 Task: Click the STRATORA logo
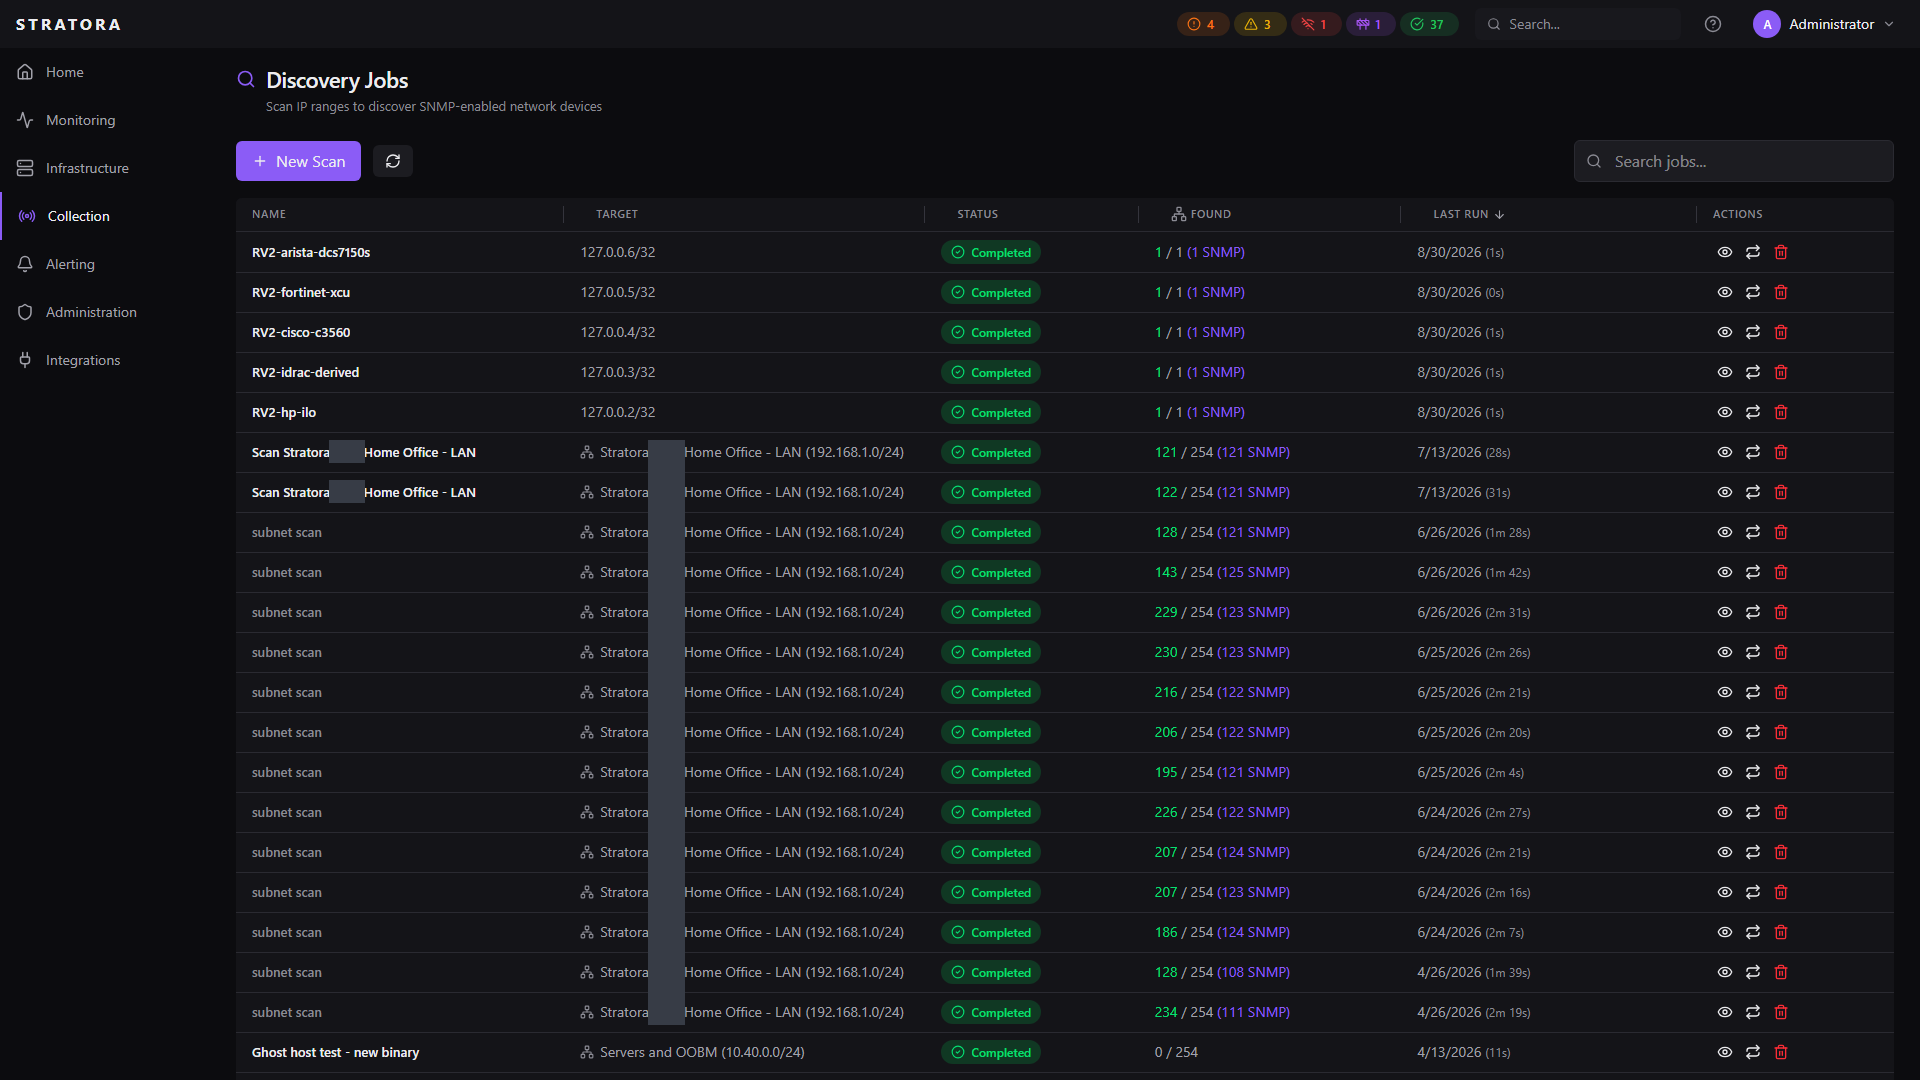coord(68,24)
